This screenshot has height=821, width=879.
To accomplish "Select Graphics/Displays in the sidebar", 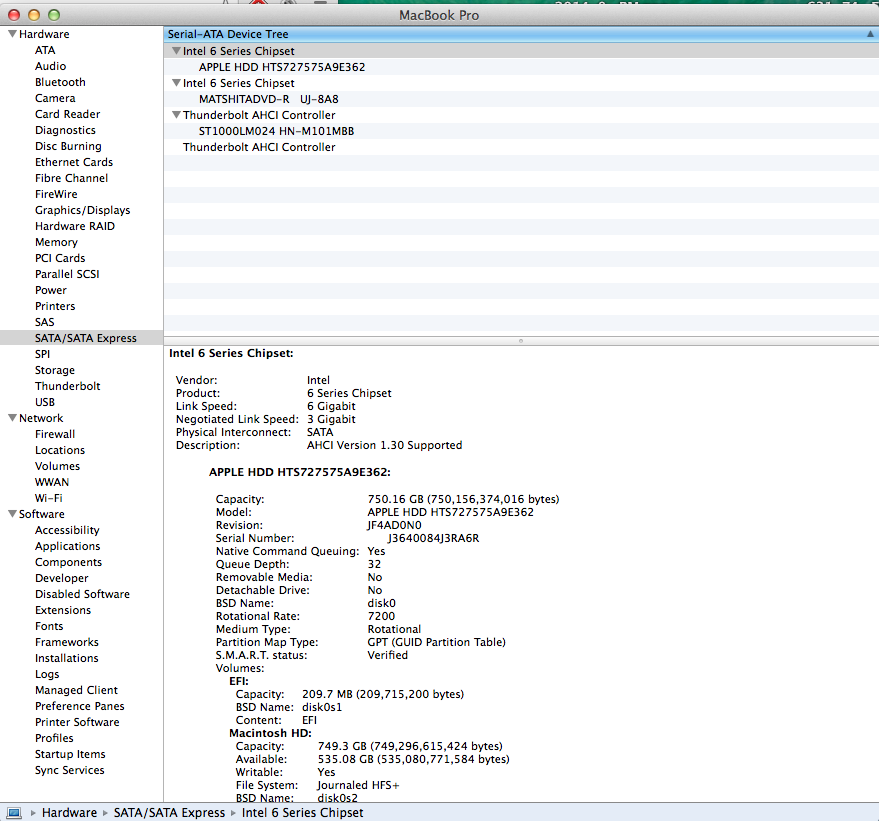I will pyautogui.click(x=82, y=210).
